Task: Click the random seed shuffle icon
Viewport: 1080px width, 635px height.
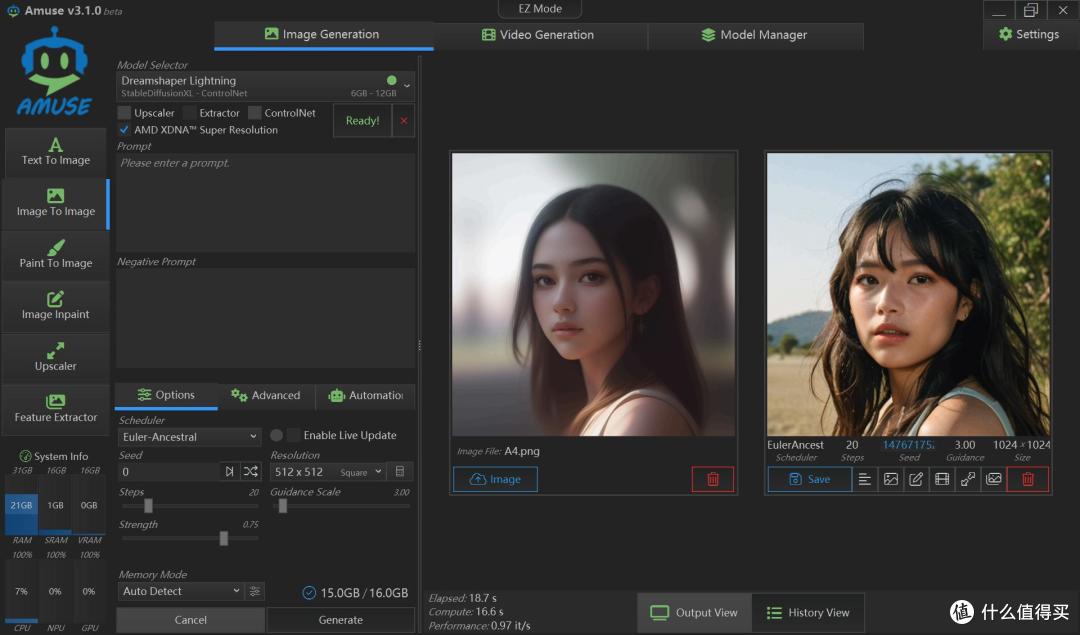Action: click(x=251, y=472)
